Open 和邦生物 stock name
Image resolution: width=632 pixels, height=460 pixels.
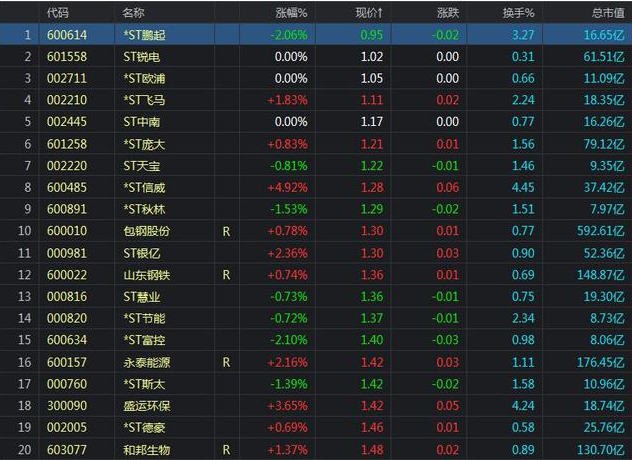pos(147,450)
